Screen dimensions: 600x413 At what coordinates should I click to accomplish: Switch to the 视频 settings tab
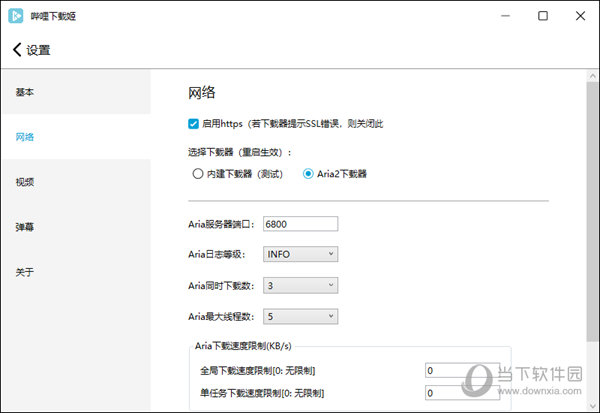(76, 182)
